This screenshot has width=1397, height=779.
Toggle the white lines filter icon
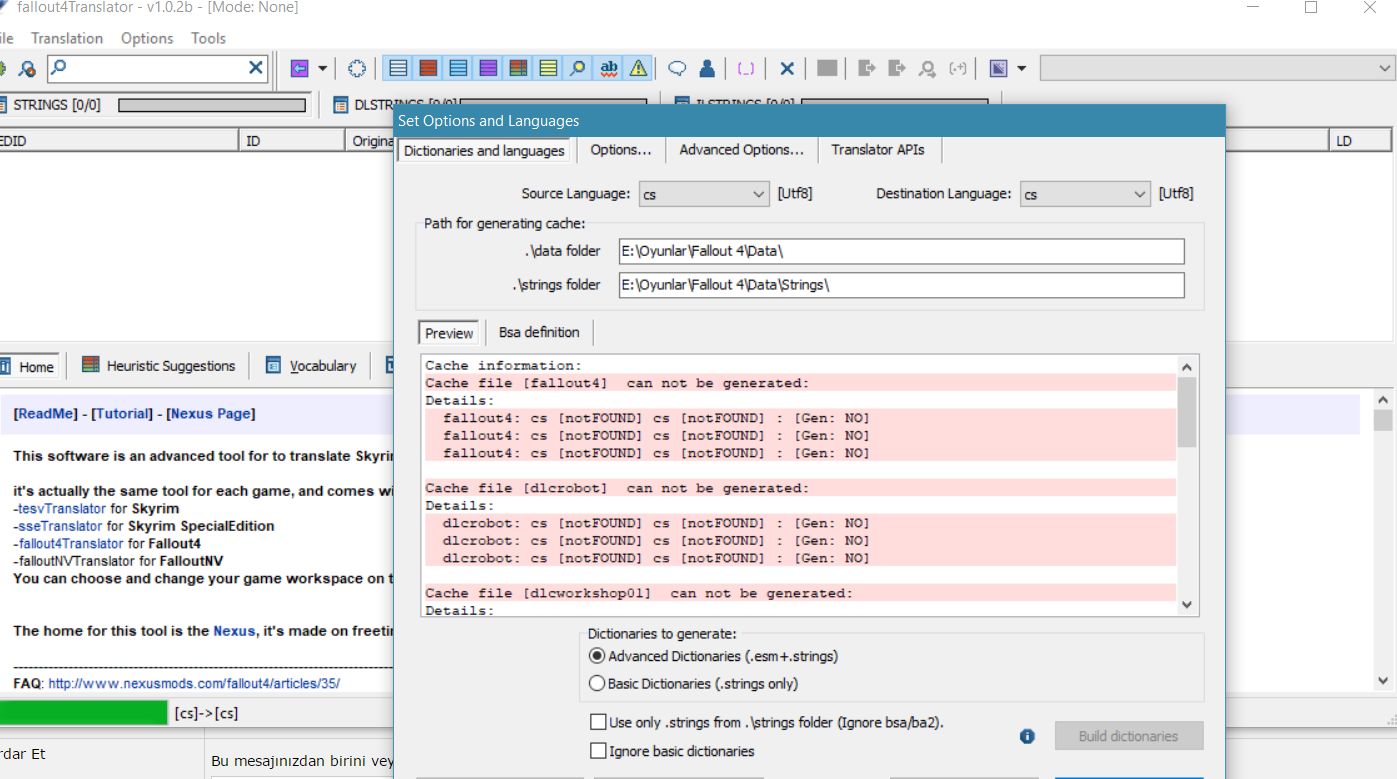point(398,68)
